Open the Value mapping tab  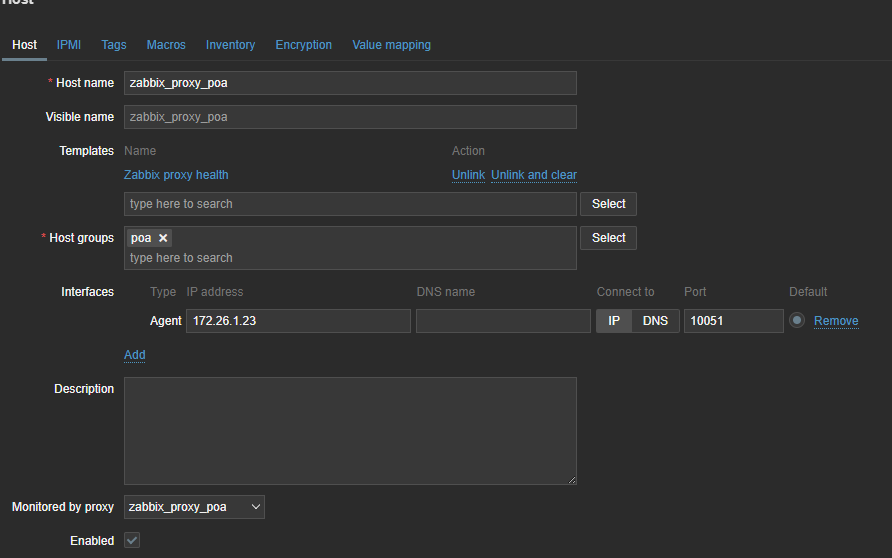(x=391, y=45)
